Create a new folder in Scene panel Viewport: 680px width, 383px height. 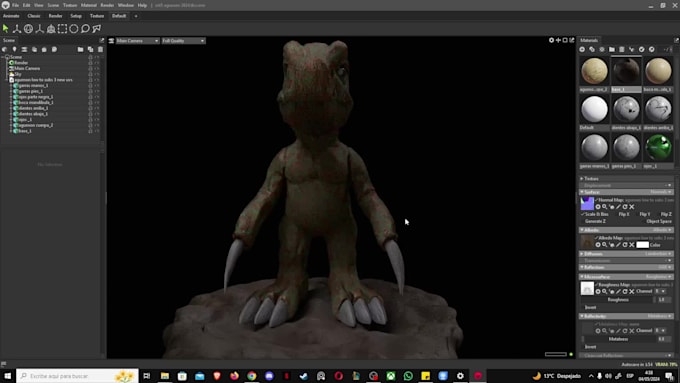click(80, 49)
